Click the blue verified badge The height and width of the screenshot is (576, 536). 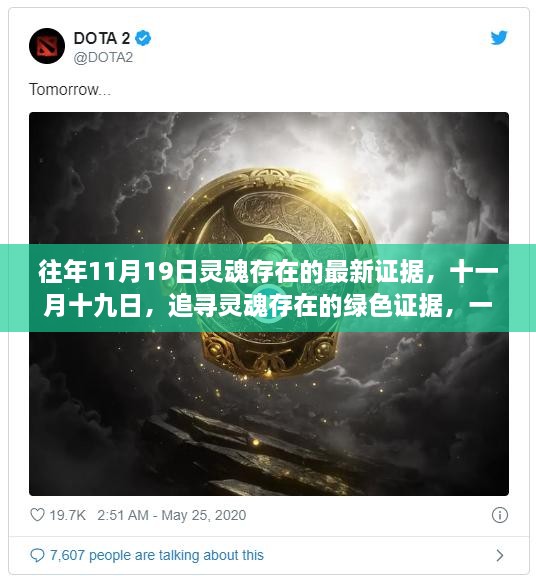(143, 38)
